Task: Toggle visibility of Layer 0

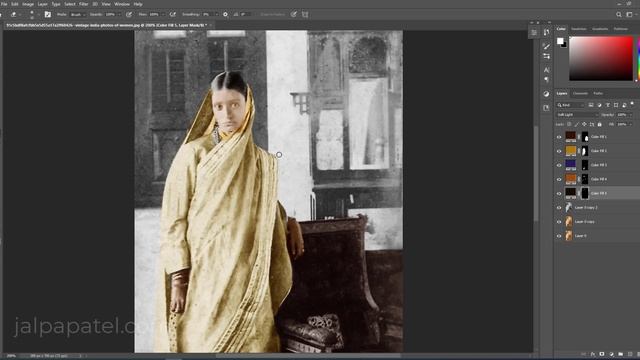Action: tap(559, 236)
